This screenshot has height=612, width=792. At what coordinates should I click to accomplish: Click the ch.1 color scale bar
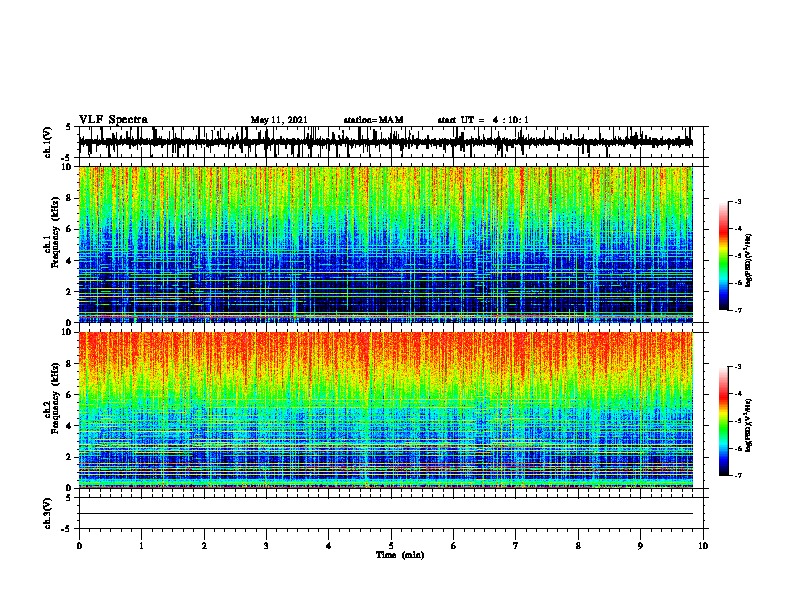[x=723, y=256]
